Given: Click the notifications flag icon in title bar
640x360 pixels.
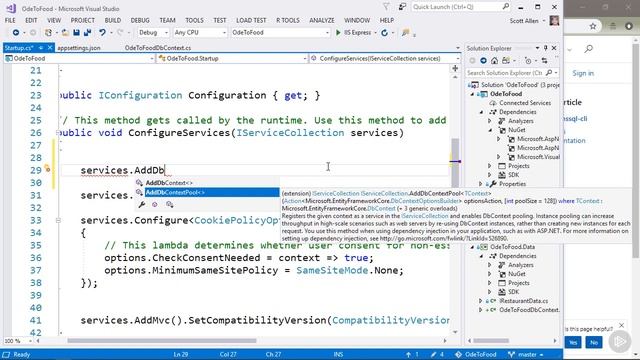Looking at the screenshot, I should tap(386, 7).
